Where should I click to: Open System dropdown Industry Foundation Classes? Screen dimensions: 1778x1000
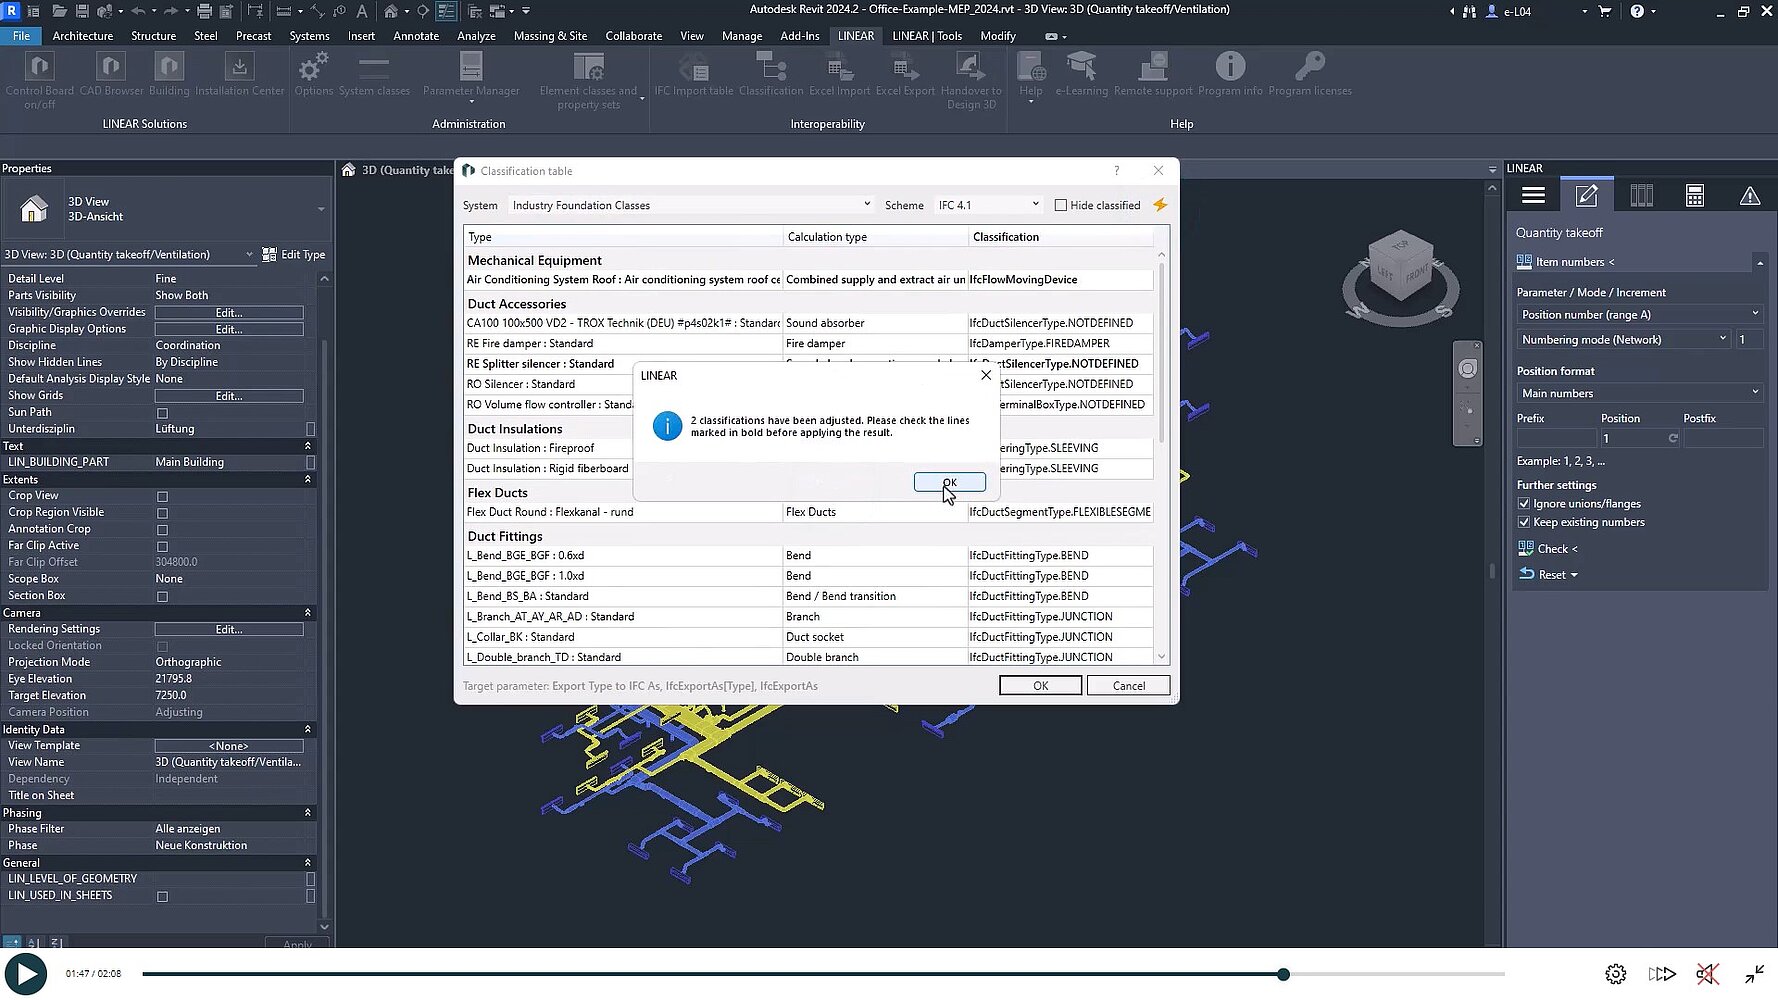[690, 205]
